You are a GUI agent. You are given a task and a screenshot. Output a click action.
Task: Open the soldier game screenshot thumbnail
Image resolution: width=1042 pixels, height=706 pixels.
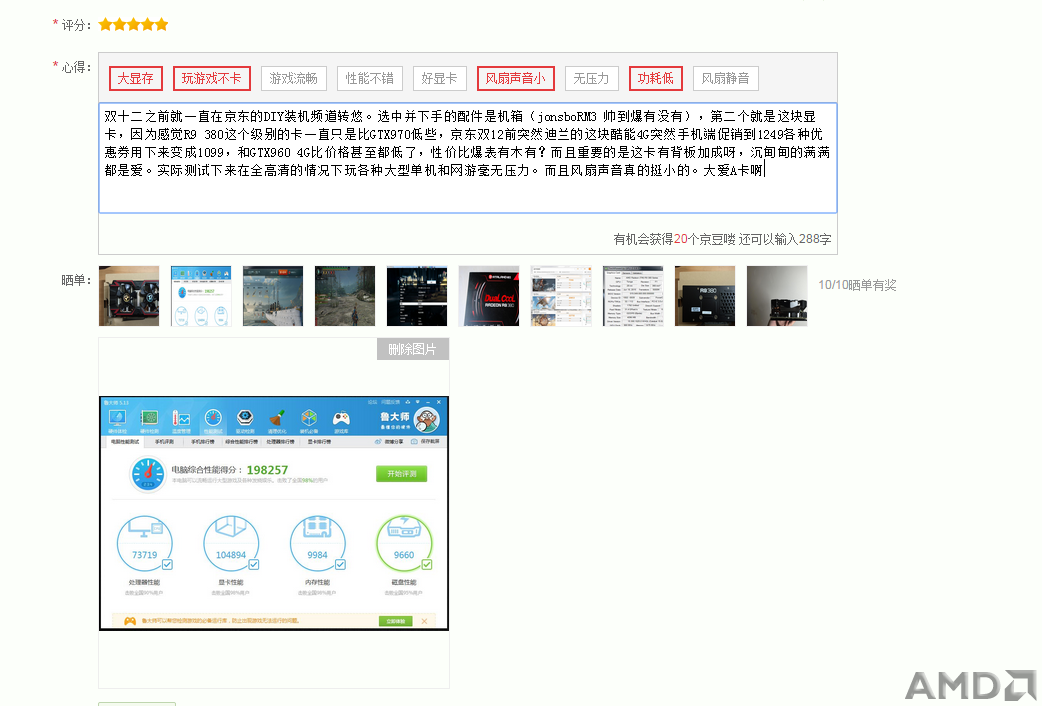(x=345, y=296)
